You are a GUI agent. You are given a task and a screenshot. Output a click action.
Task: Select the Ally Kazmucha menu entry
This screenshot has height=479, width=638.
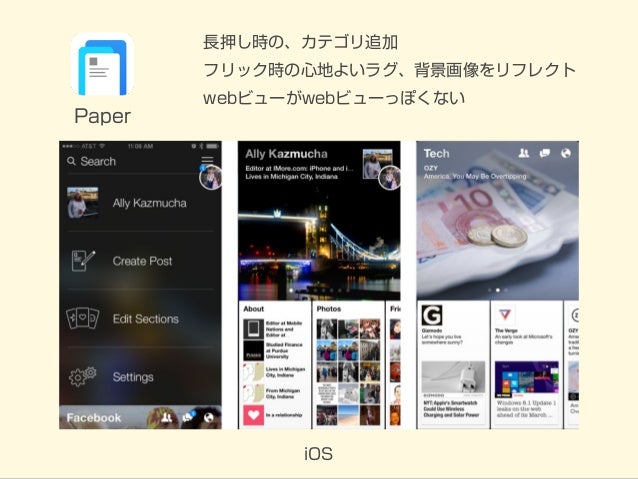[x=140, y=203]
